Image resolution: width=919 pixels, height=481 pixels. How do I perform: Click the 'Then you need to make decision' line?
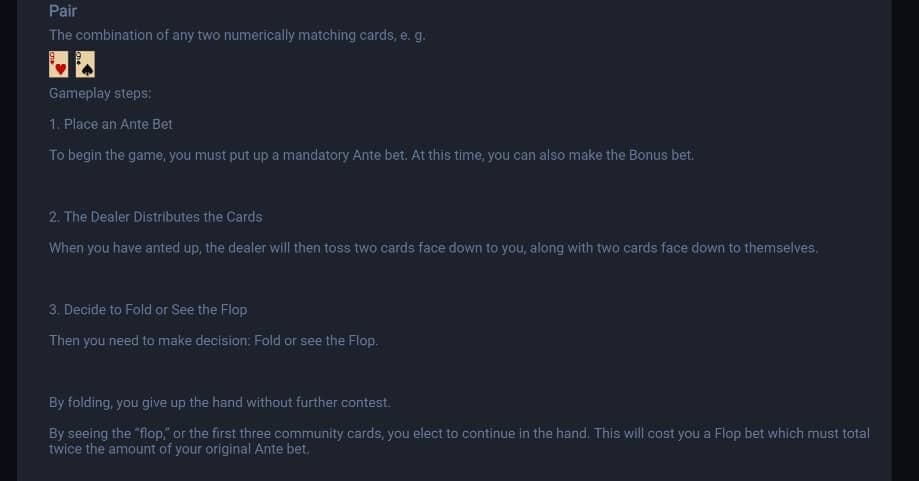click(x=213, y=340)
